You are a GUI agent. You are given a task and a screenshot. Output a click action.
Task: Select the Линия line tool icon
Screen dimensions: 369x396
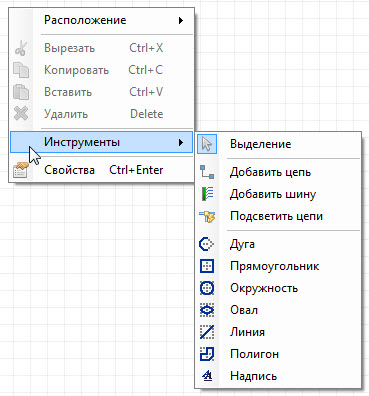(x=207, y=332)
